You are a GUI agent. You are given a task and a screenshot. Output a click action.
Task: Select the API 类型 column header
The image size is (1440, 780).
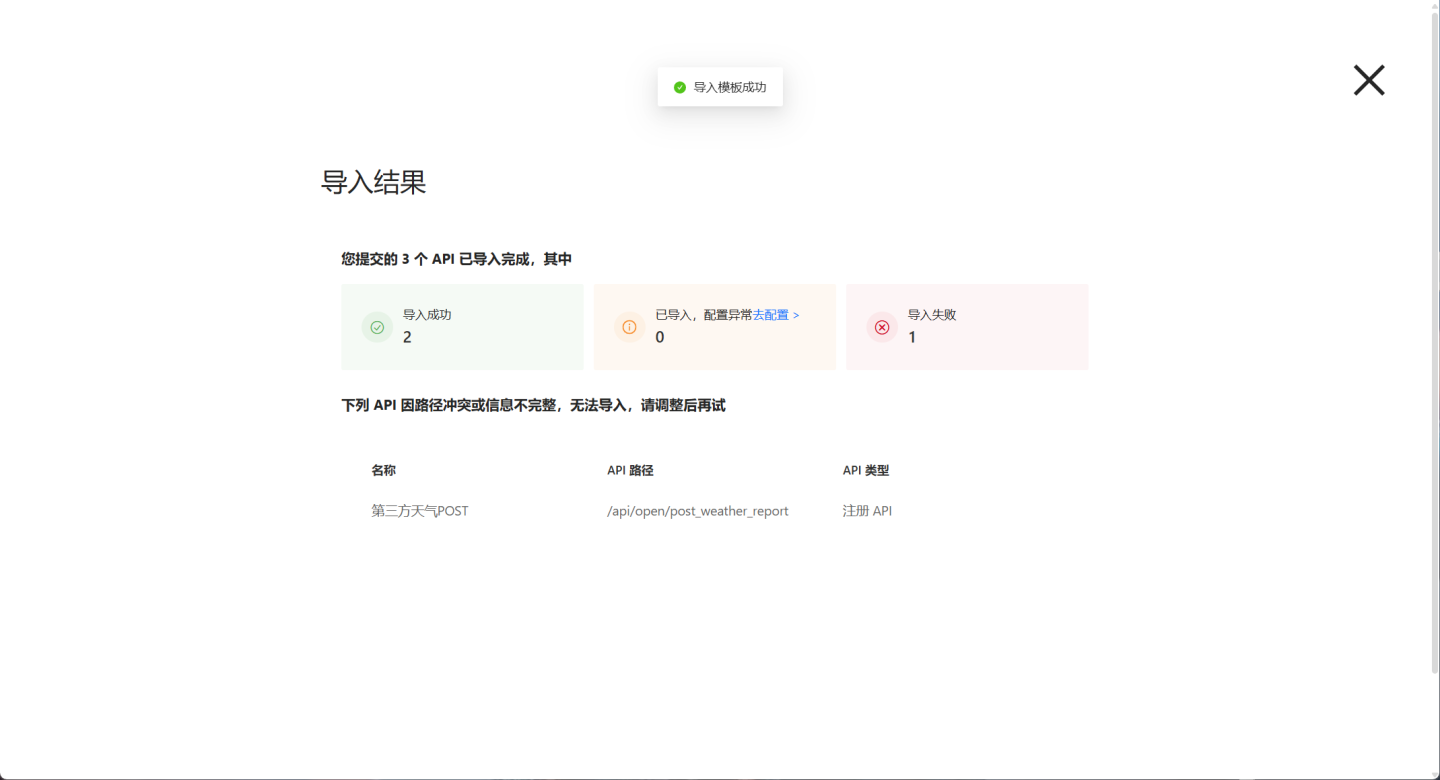coord(866,470)
